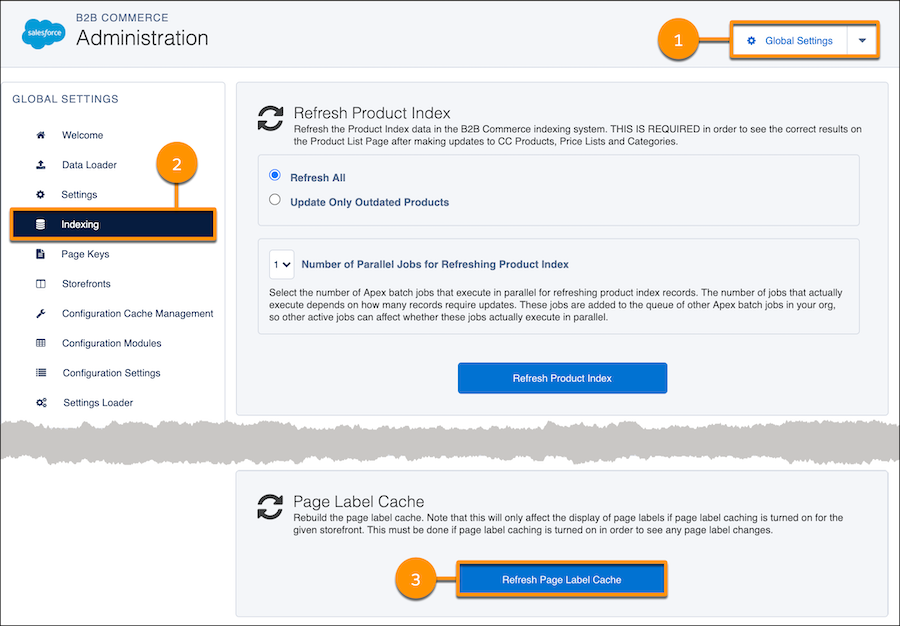Image resolution: width=900 pixels, height=626 pixels.
Task: Select Welcome in the Global Settings sidebar
Action: coord(82,135)
